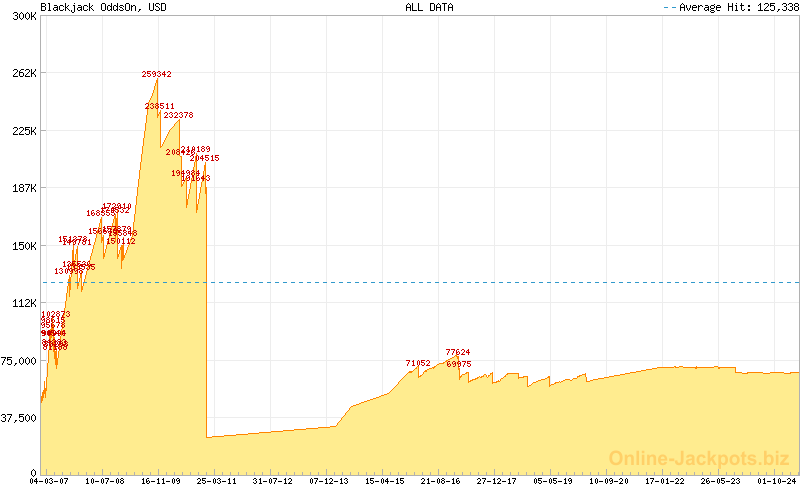Viewport: 800px width, 490px height.
Task: Click the 232378 data label
Action: click(178, 115)
